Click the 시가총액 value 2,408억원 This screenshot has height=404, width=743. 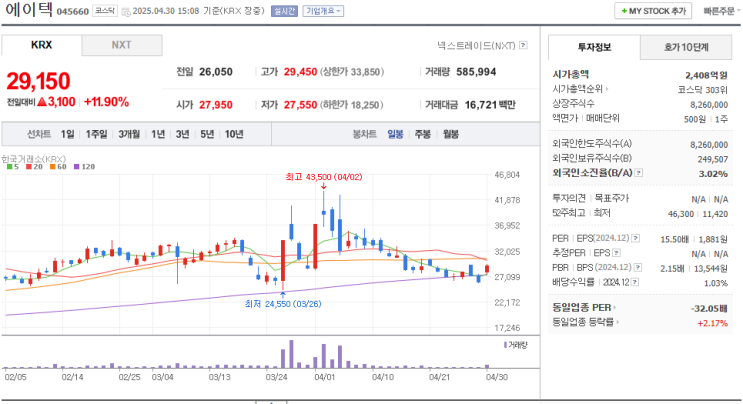(x=706, y=75)
